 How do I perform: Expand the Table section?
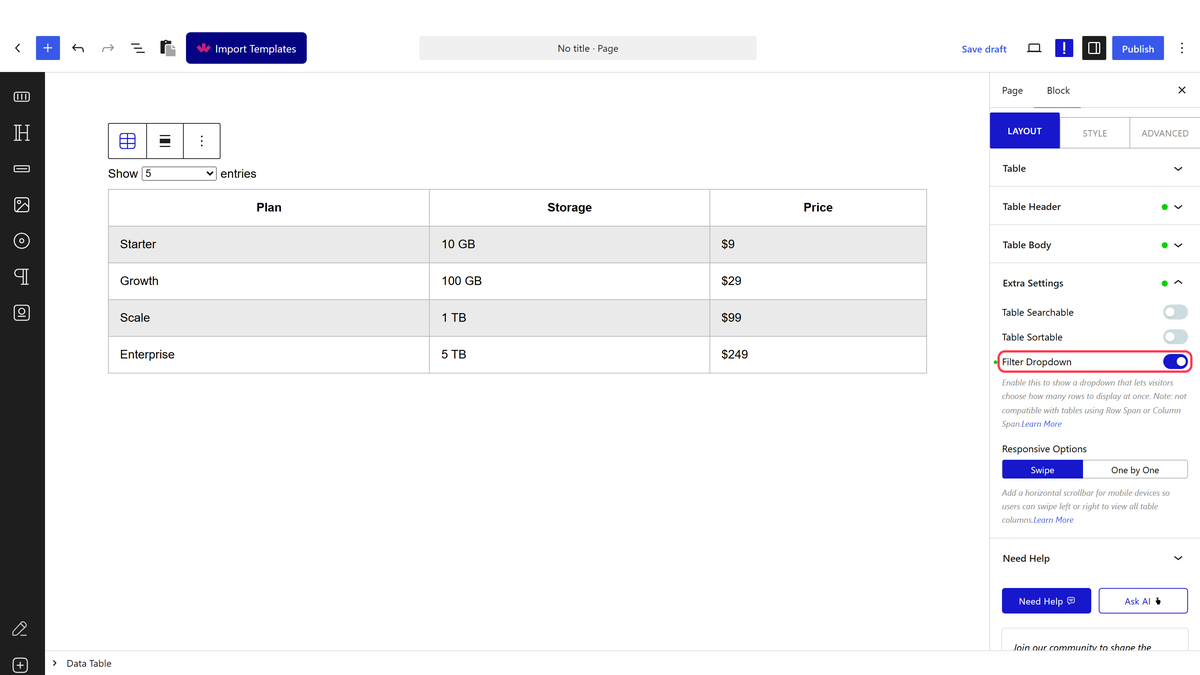(x=1094, y=169)
